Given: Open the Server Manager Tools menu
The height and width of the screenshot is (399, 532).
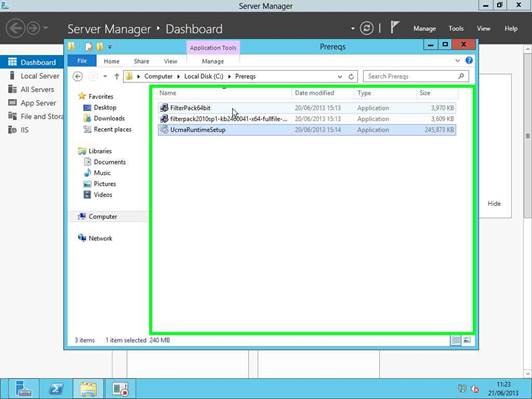Looking at the screenshot, I should [456, 28].
